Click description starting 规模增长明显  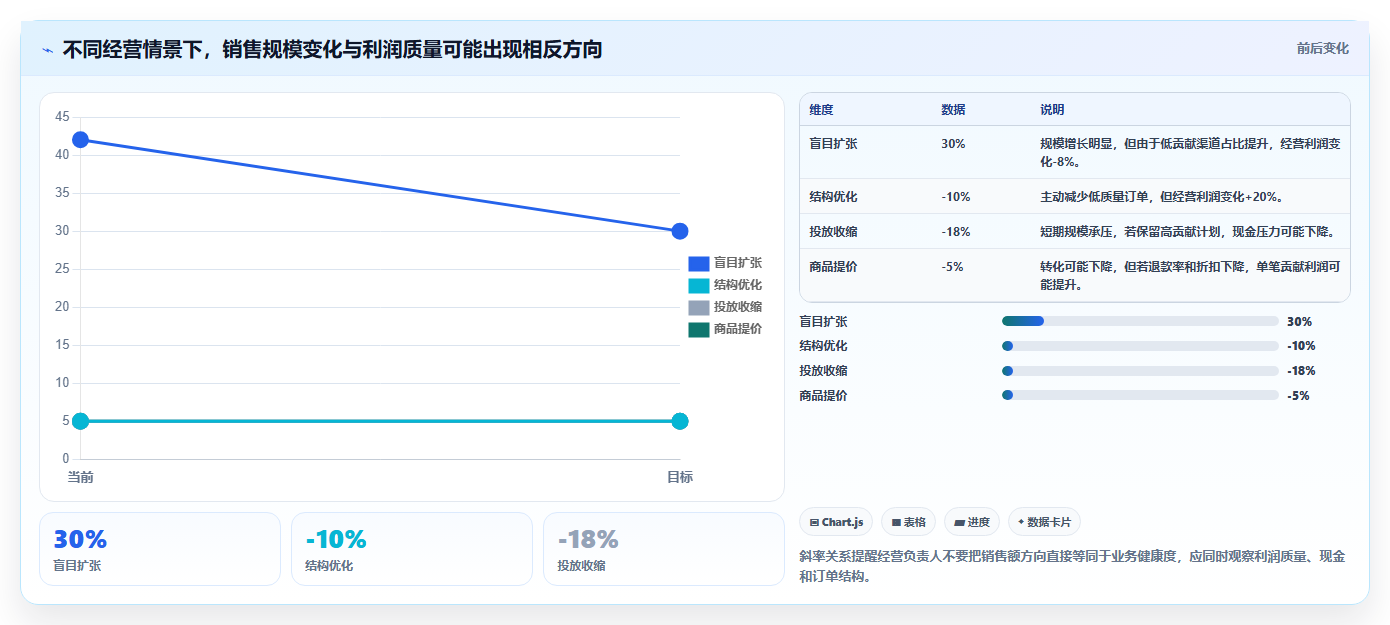point(1190,152)
